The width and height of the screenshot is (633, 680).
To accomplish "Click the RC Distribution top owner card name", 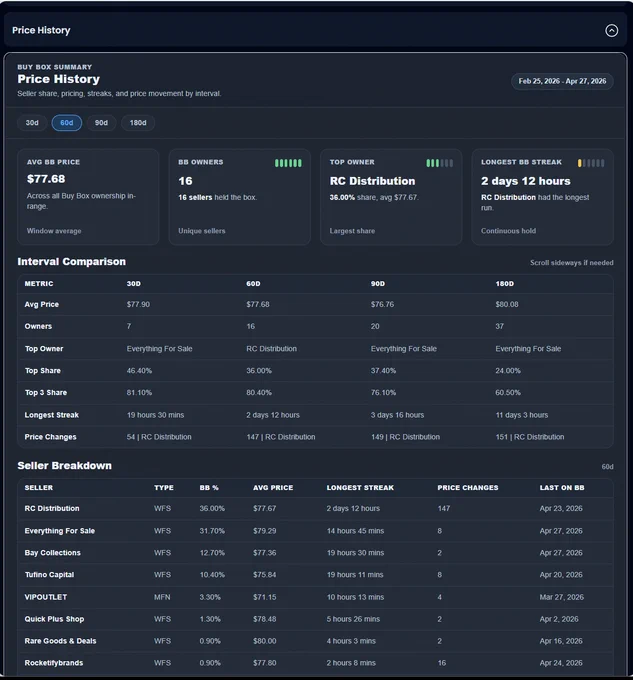I will pos(372,181).
